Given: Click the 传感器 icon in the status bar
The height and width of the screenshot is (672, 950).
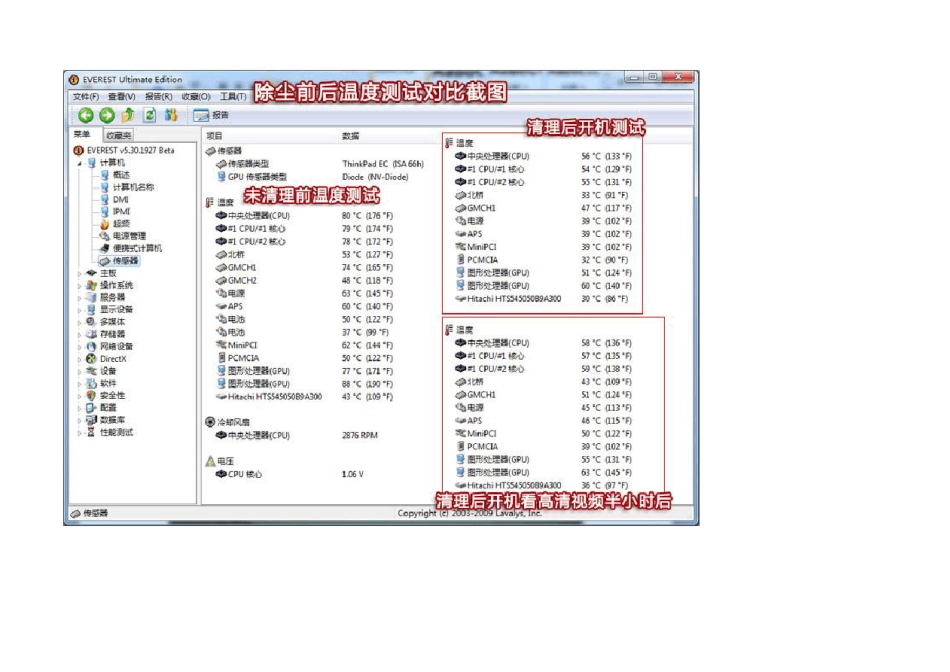Looking at the screenshot, I should click(x=76, y=513).
